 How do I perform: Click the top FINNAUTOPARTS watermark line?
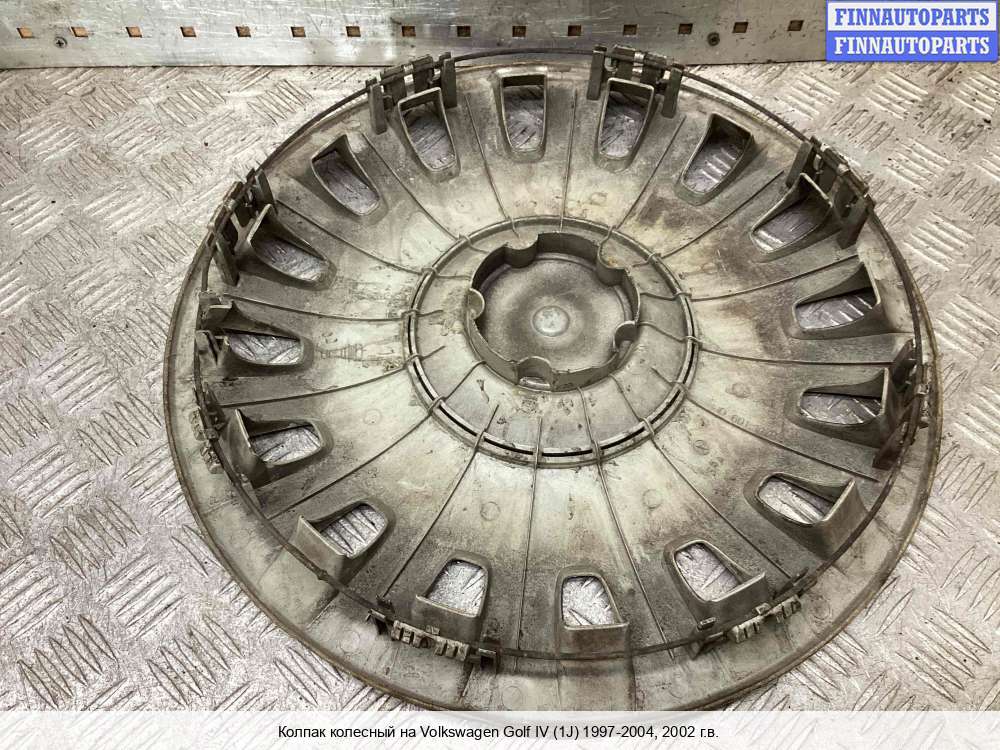click(x=911, y=16)
